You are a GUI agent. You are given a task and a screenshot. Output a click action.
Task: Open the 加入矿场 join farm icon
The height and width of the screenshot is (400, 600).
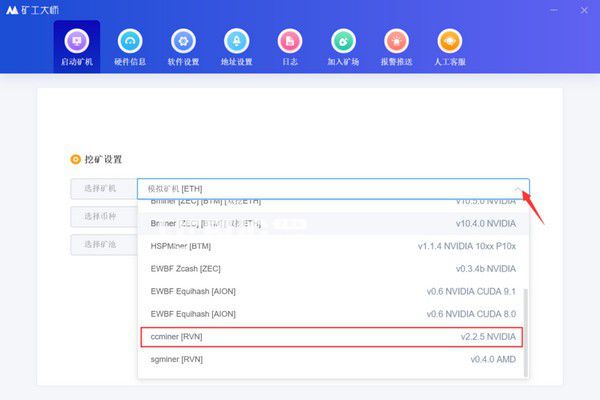tap(343, 41)
